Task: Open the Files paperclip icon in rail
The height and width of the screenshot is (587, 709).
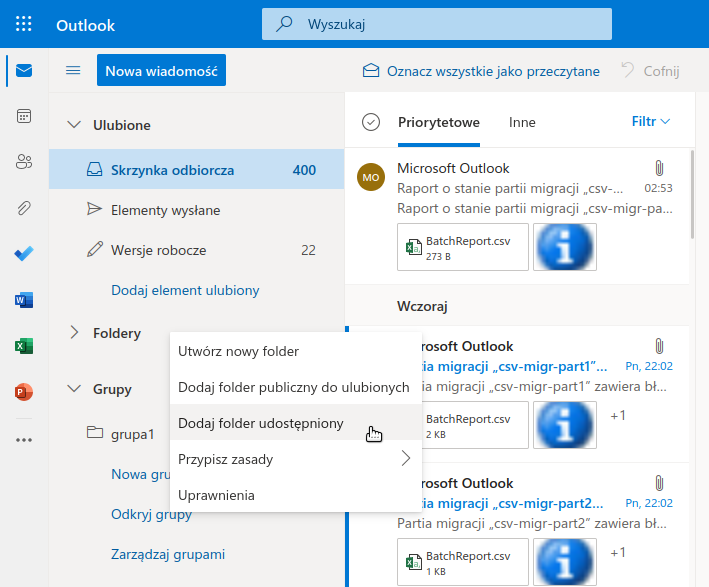Action: coord(24,207)
